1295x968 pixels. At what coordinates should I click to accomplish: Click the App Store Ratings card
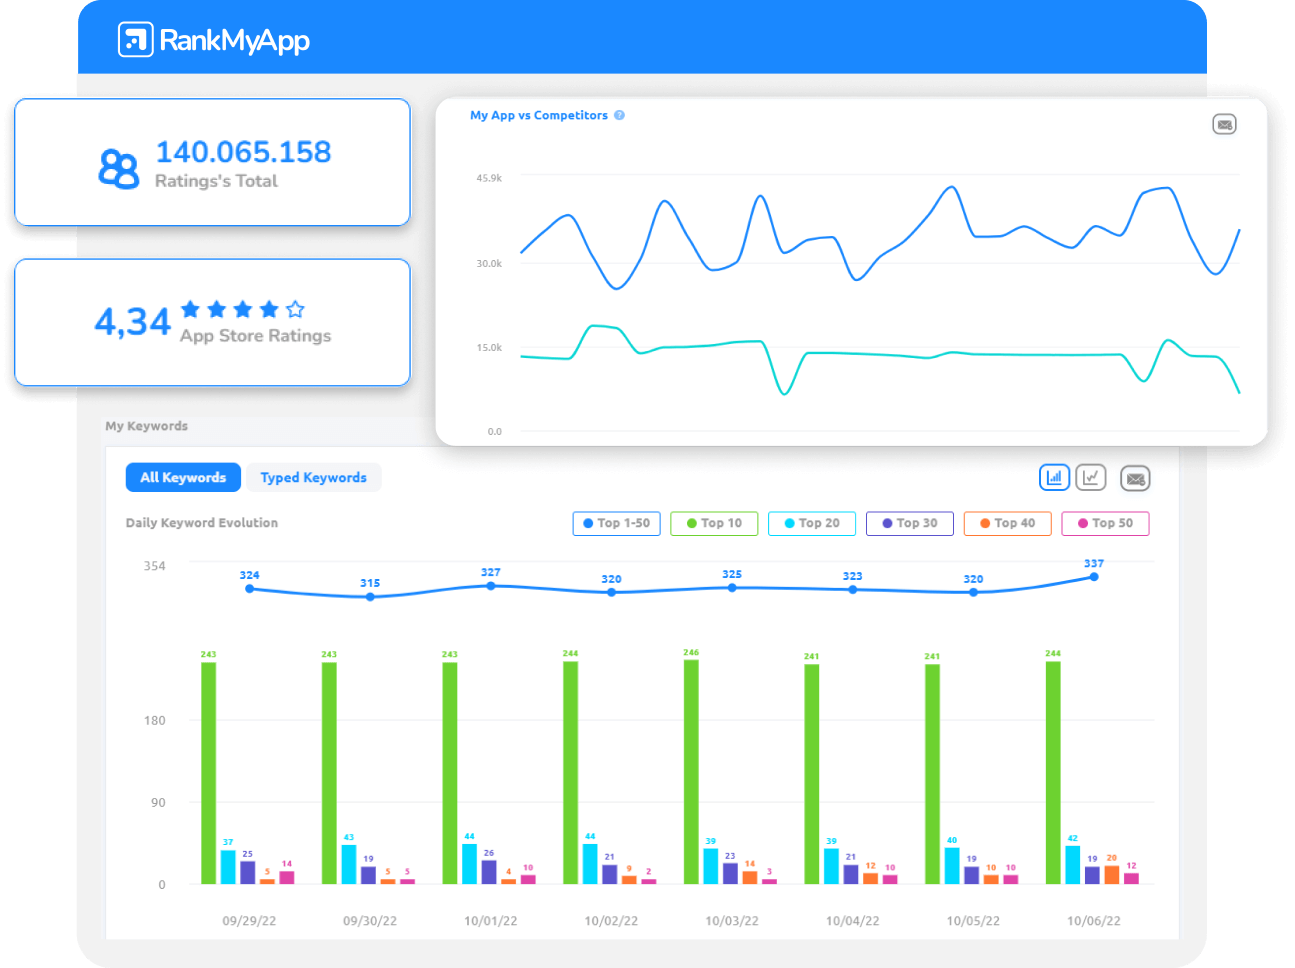(211, 322)
